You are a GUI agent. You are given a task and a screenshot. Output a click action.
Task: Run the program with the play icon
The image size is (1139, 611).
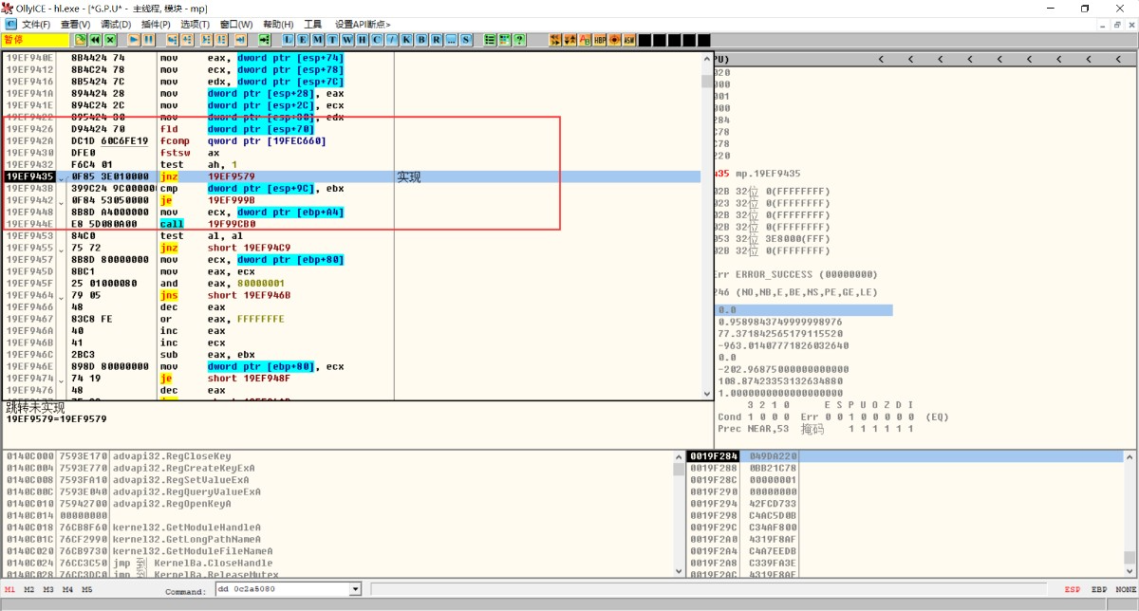(x=134, y=40)
